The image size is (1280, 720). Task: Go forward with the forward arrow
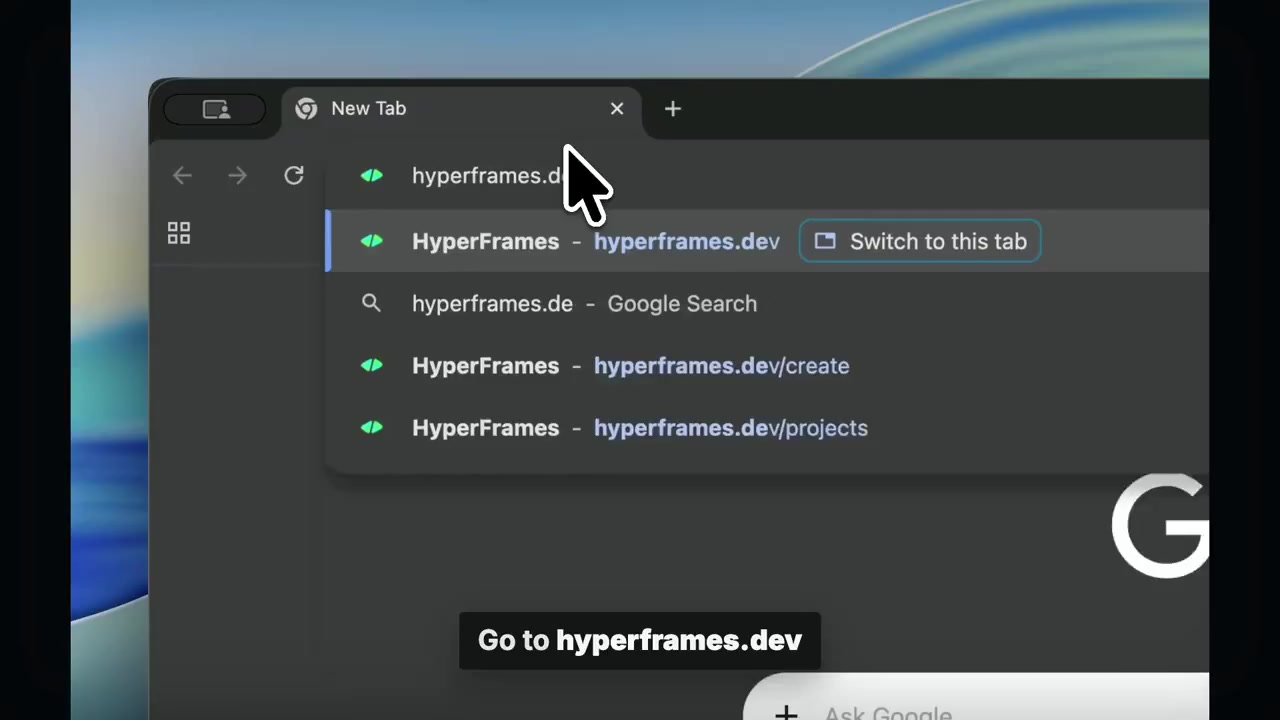[x=238, y=176]
